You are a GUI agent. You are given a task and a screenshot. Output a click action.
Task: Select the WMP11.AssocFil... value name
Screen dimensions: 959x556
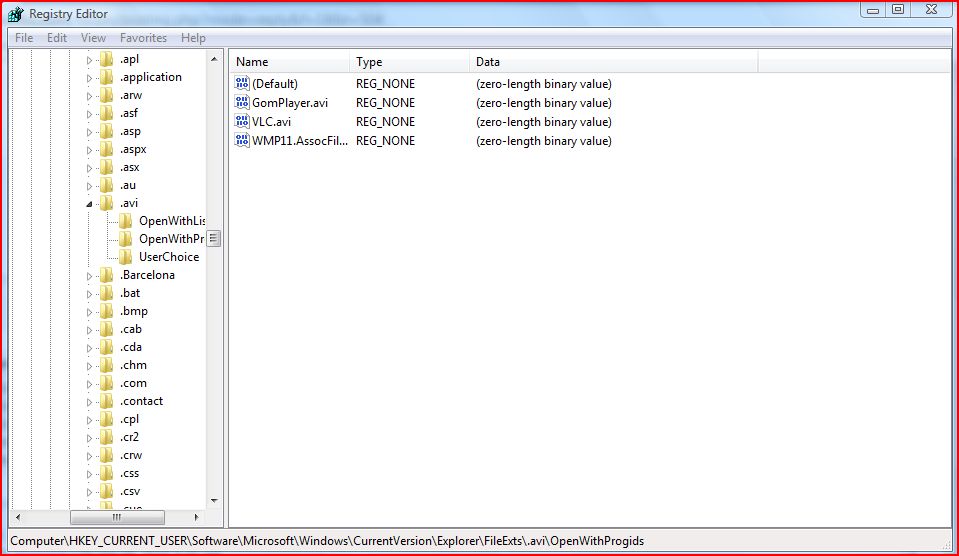coord(300,141)
